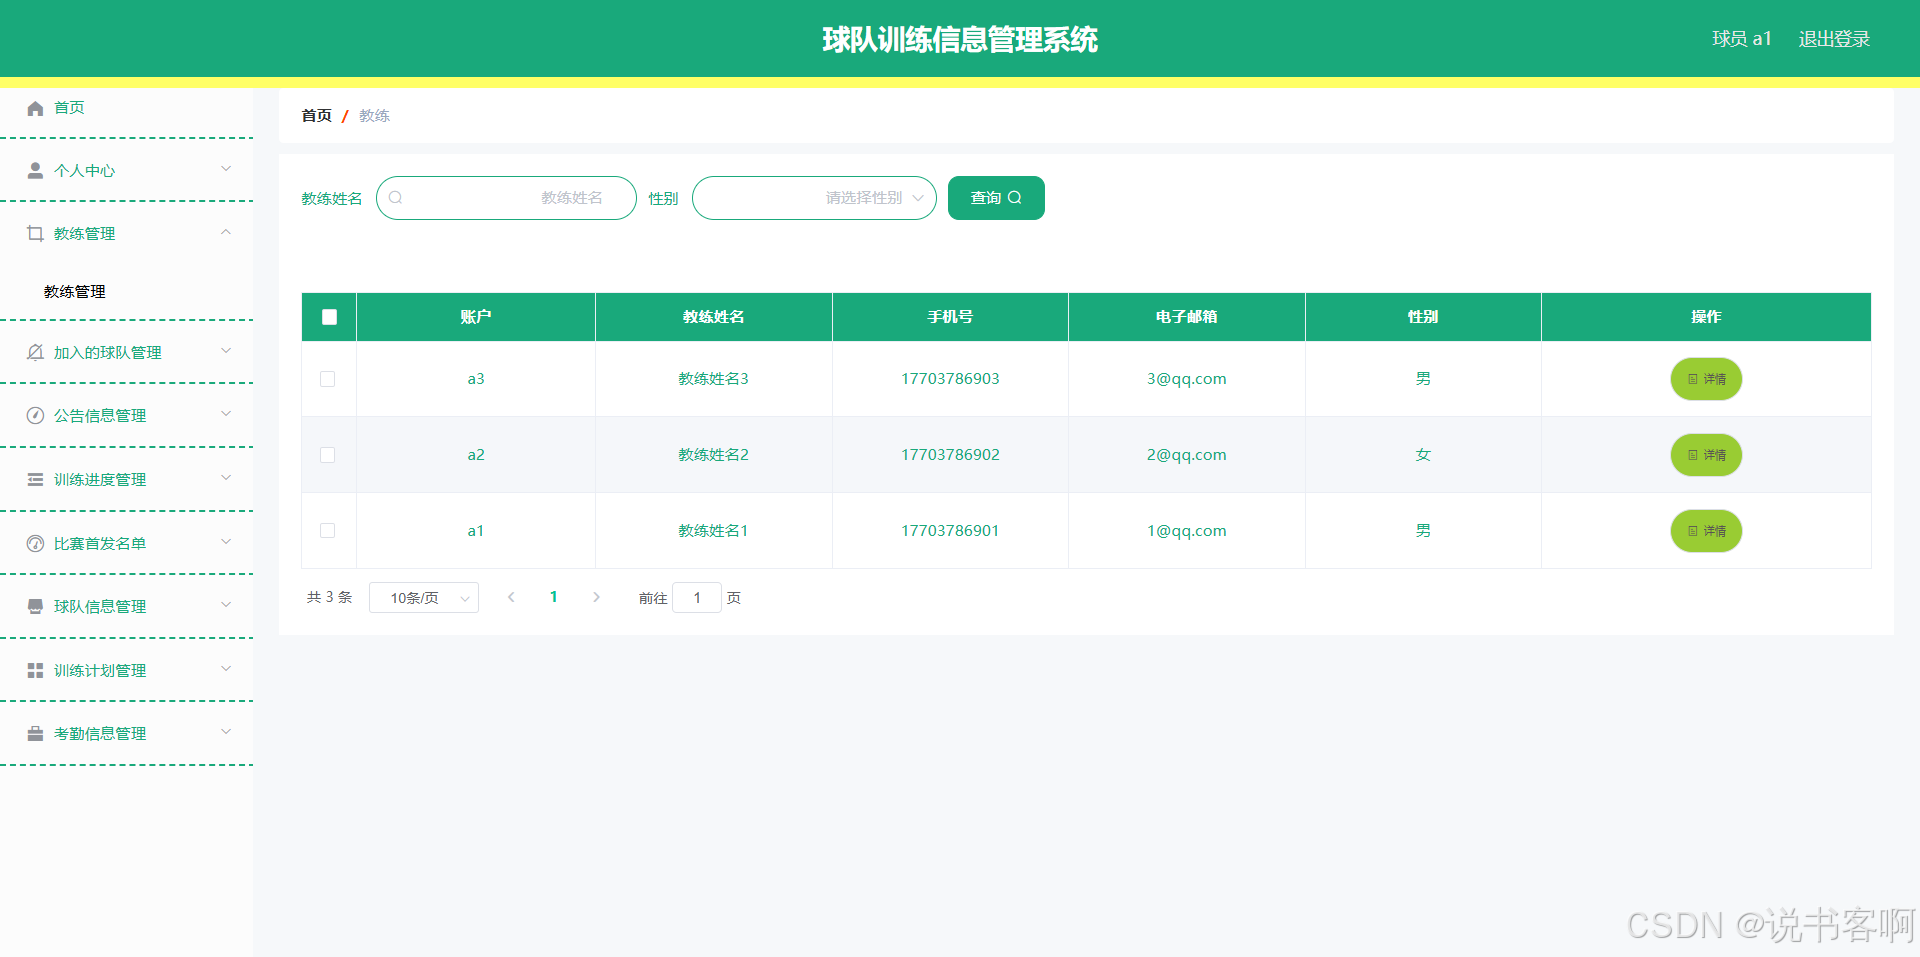Click the email cell 2@qq.com
The height and width of the screenshot is (957, 1920).
pyautogui.click(x=1187, y=455)
